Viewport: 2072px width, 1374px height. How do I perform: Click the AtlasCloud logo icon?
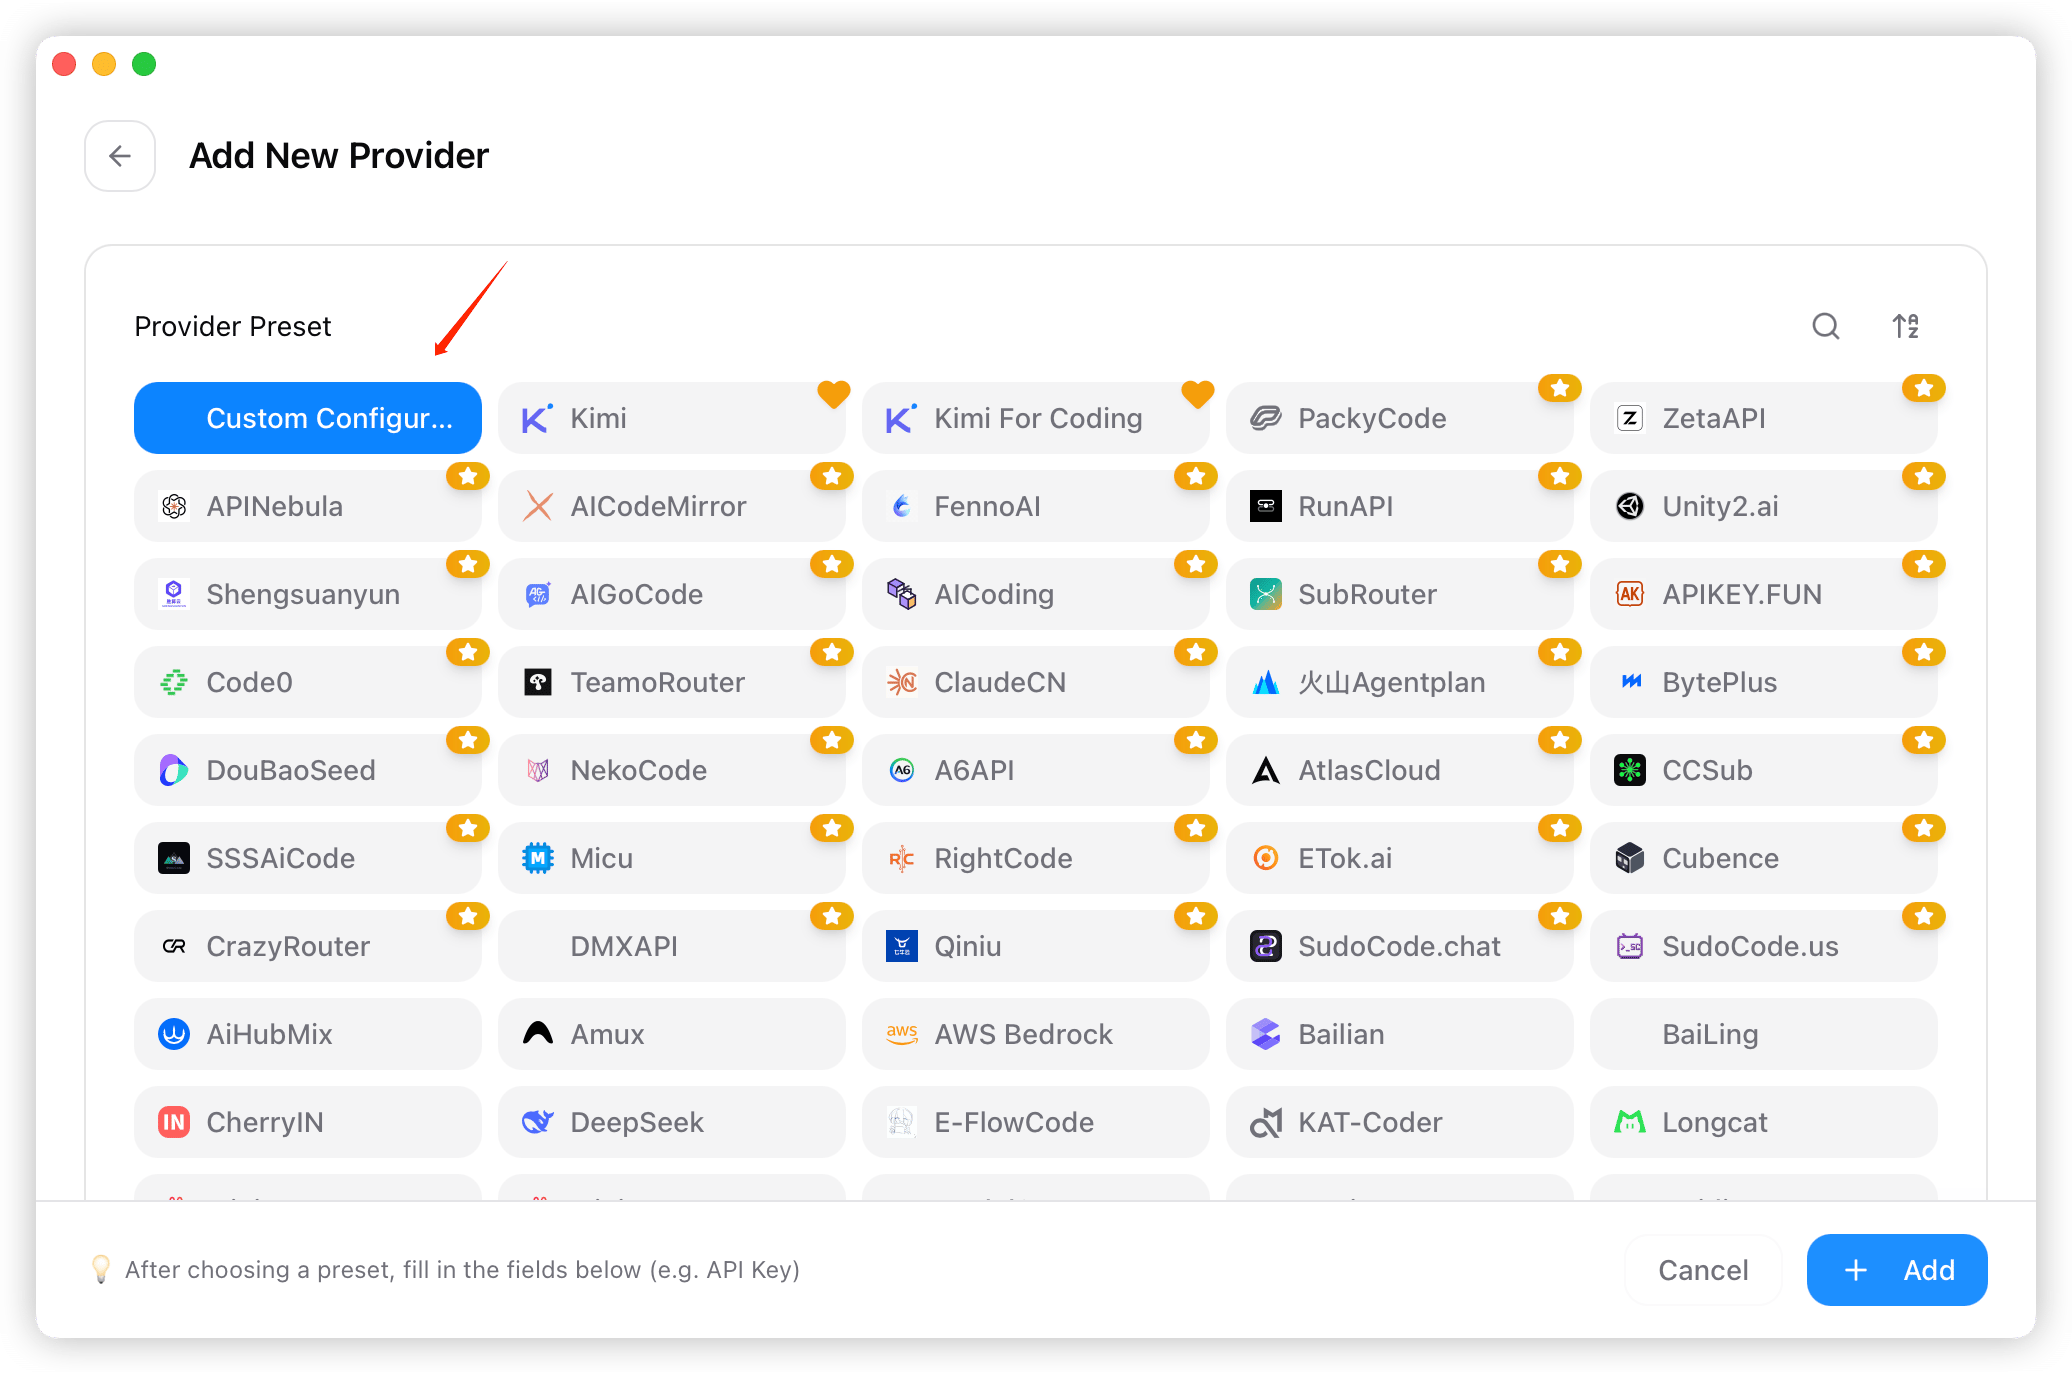tap(1266, 770)
